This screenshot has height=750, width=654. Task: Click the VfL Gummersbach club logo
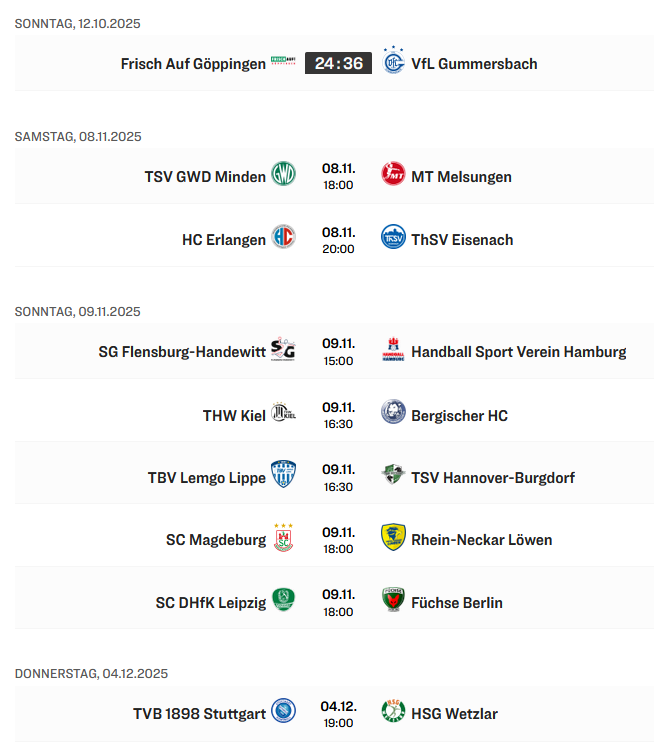[393, 62]
